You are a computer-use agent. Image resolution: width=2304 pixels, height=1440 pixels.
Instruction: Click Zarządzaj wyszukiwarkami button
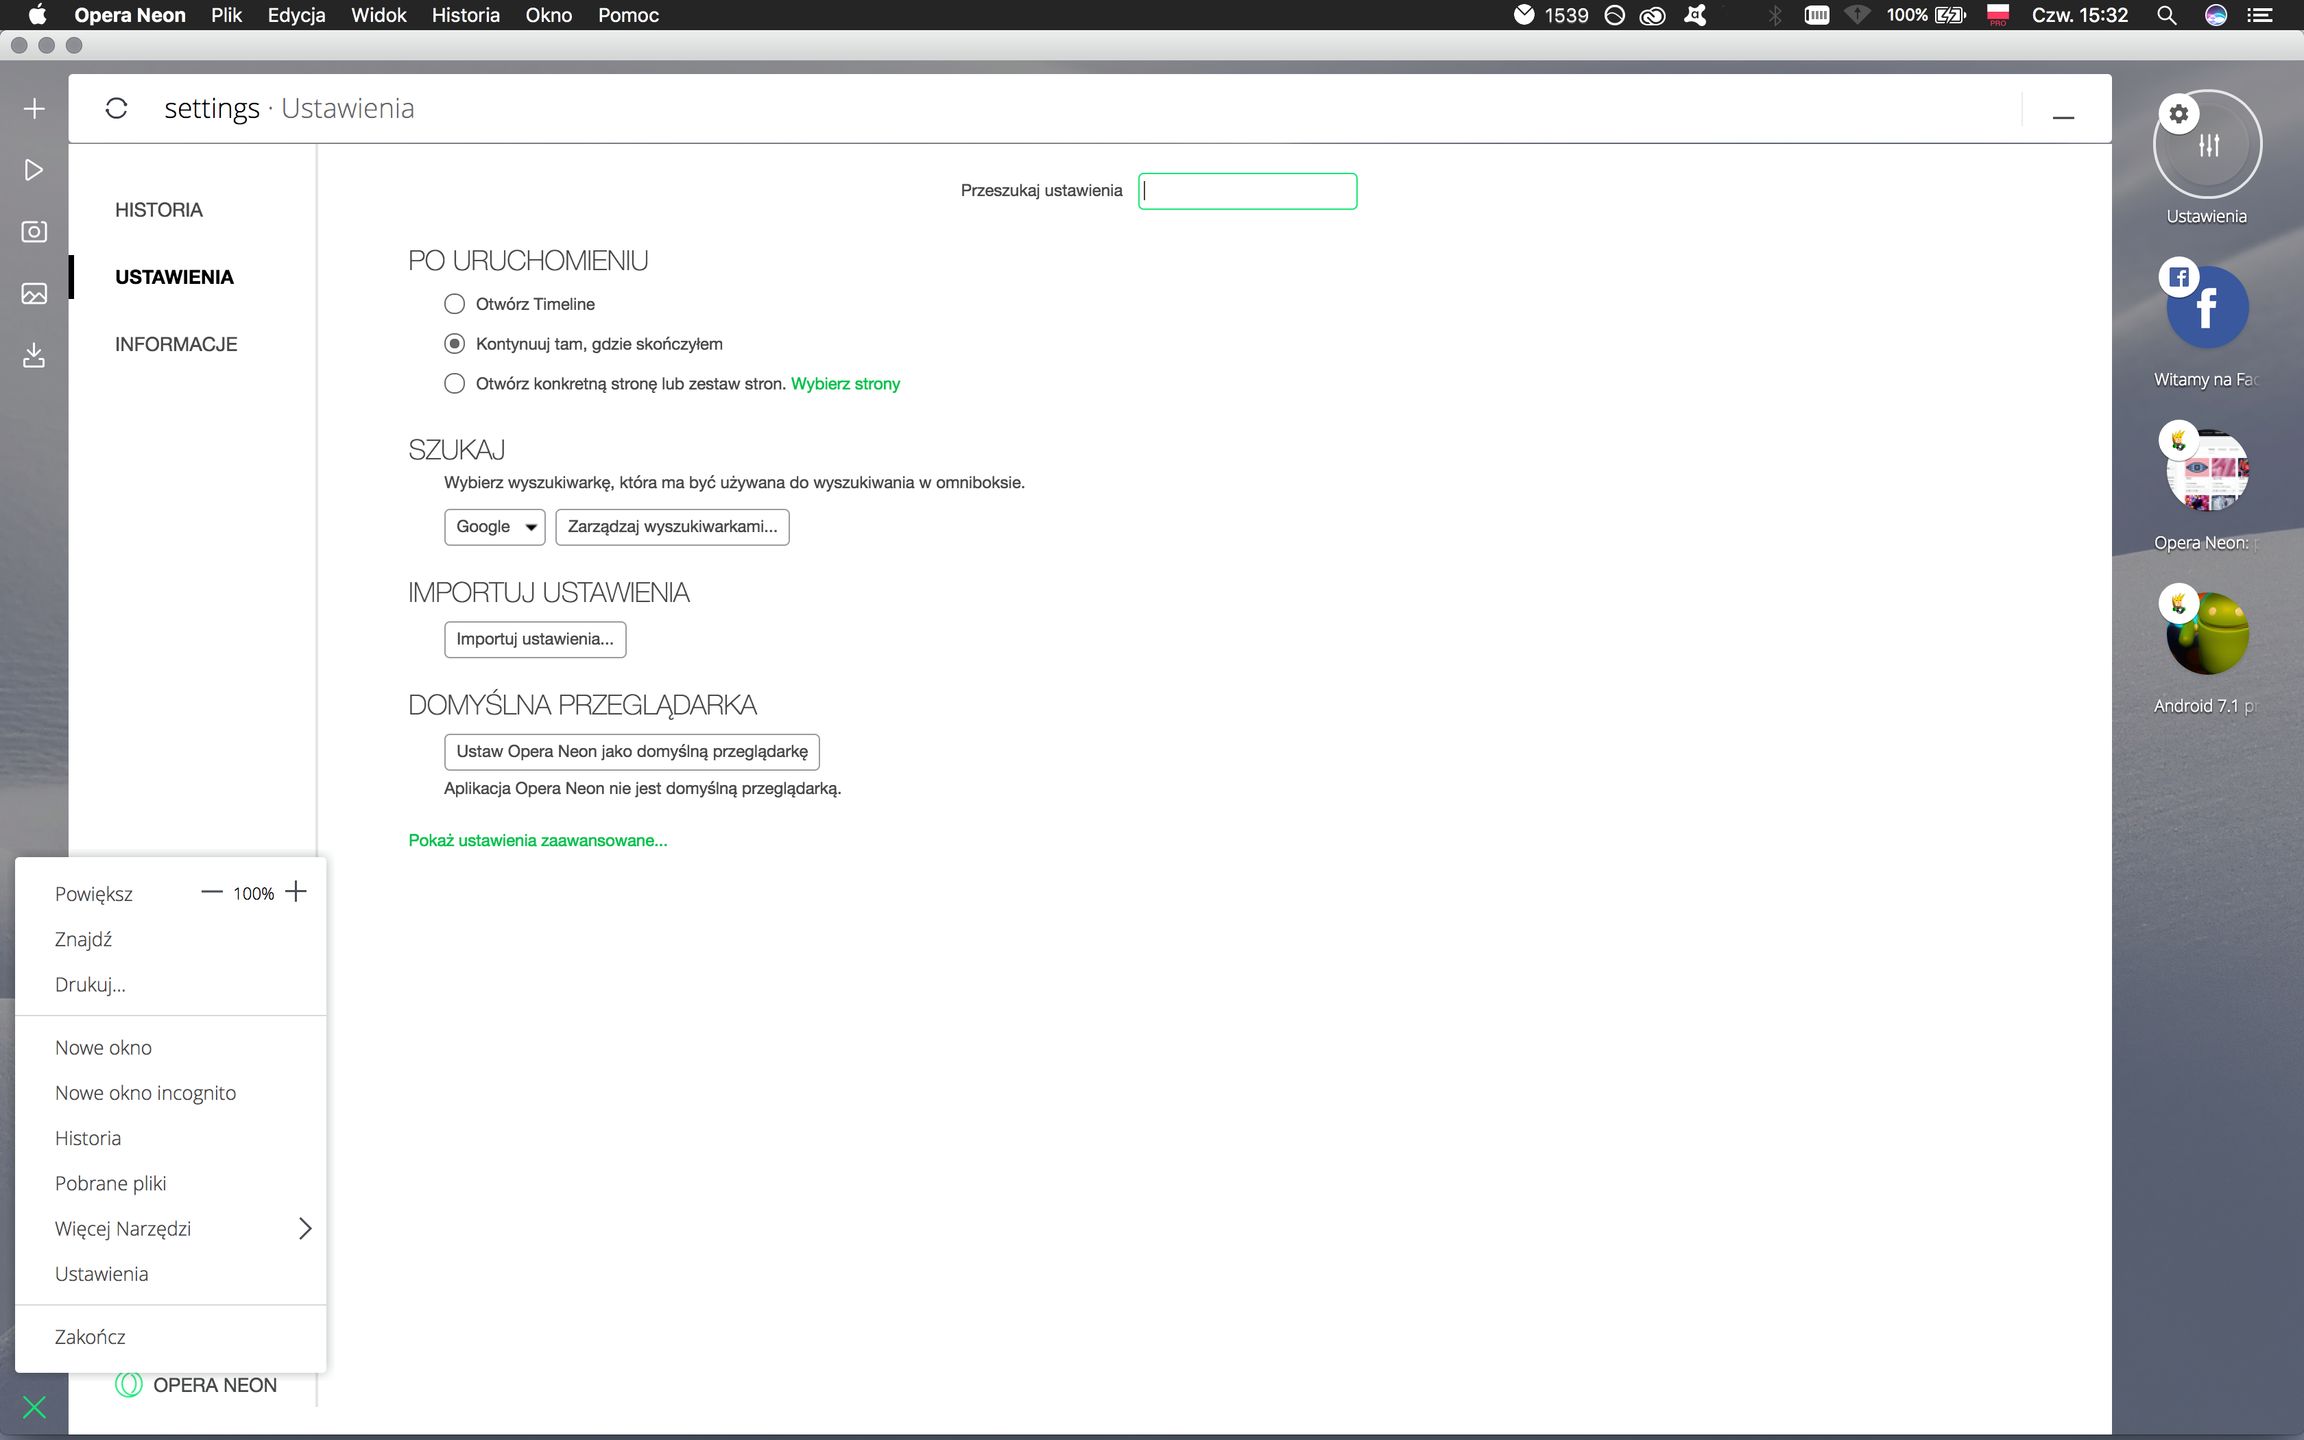pyautogui.click(x=672, y=526)
